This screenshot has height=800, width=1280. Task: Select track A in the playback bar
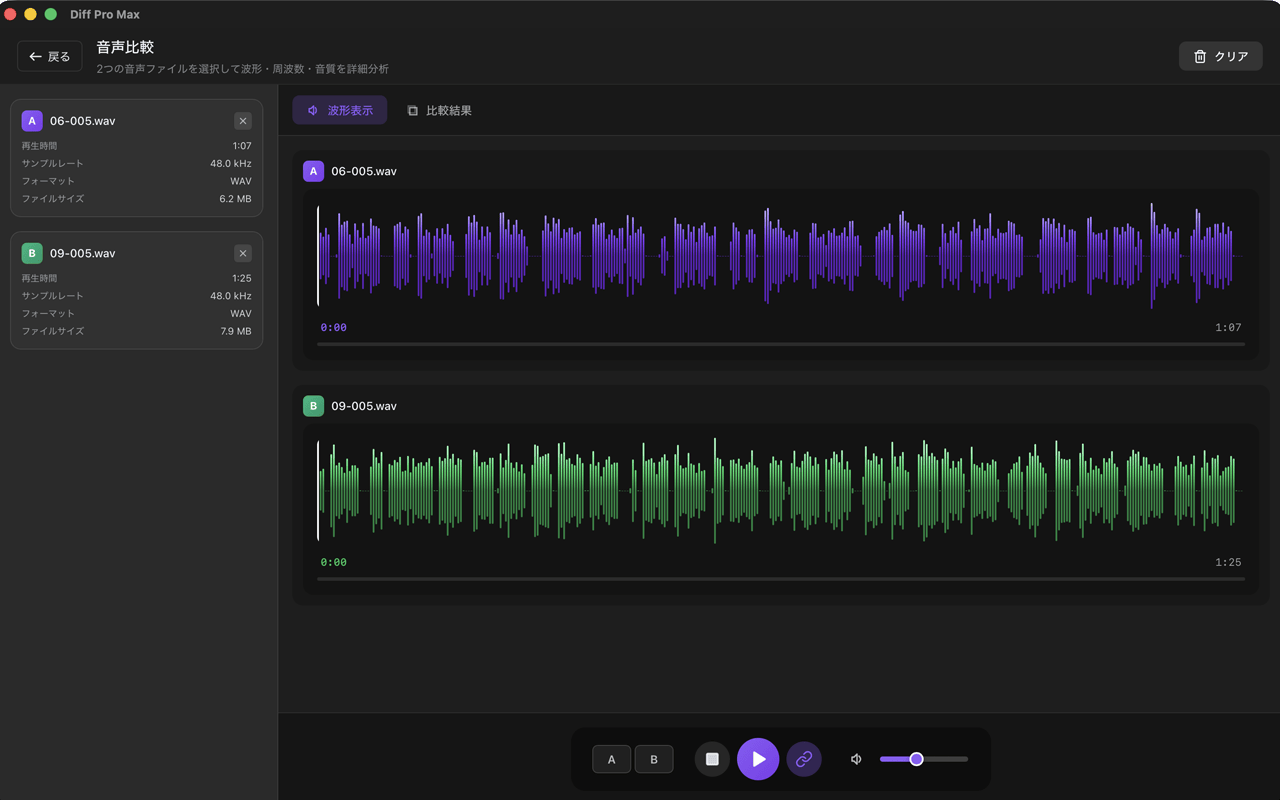pyautogui.click(x=611, y=759)
